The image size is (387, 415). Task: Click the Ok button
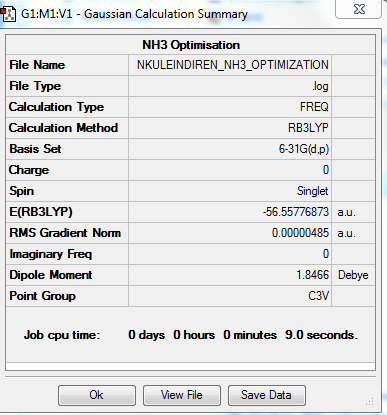pos(97,395)
